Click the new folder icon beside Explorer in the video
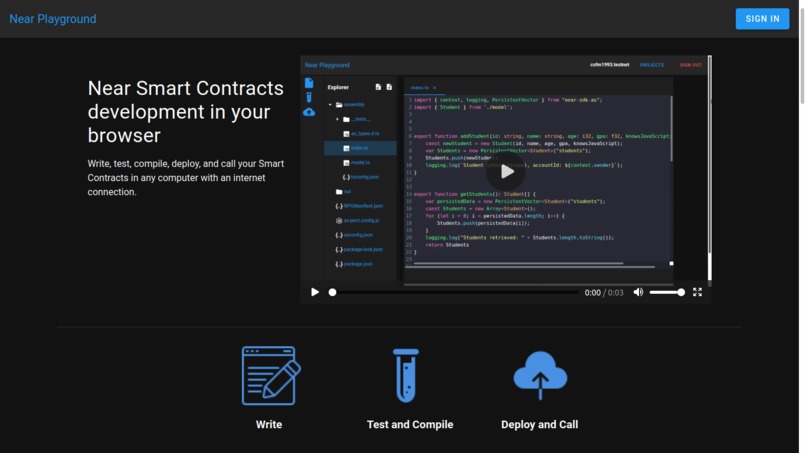This screenshot has width=806, height=453. [389, 87]
